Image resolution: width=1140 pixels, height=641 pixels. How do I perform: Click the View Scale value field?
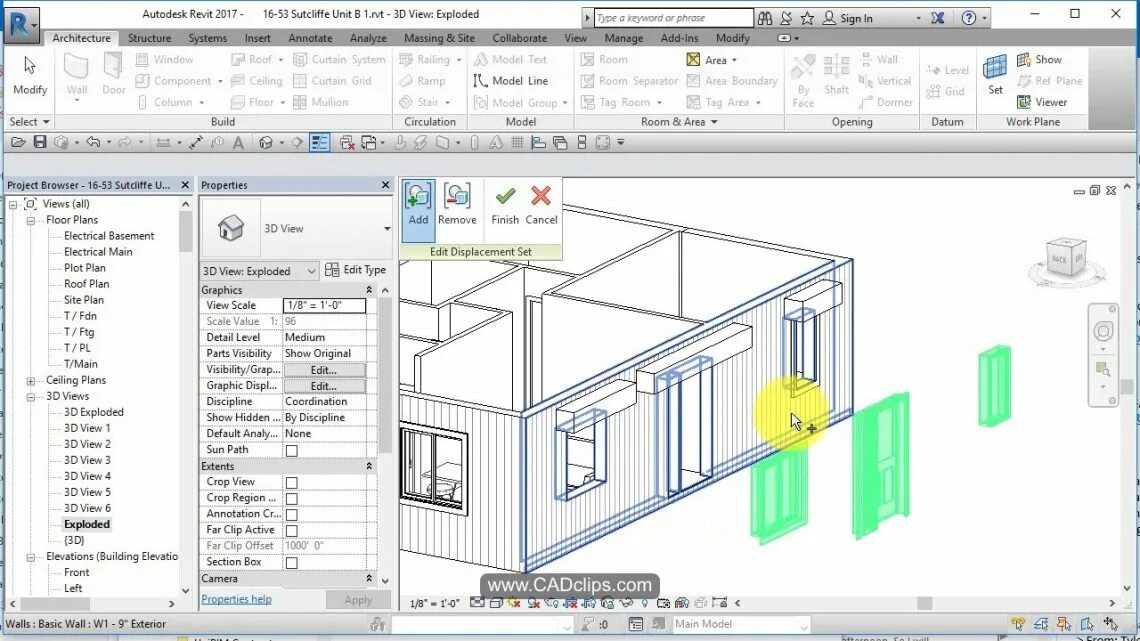[x=324, y=305]
